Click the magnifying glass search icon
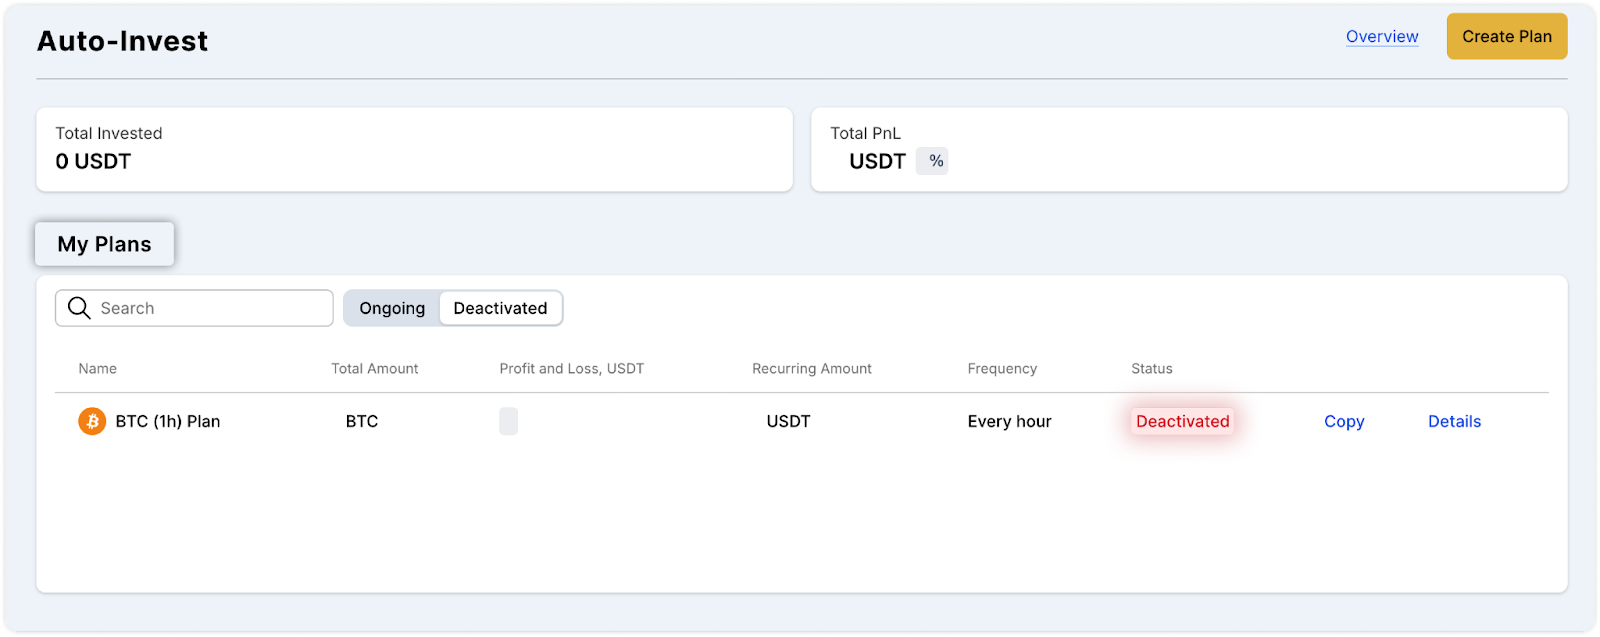 (x=79, y=308)
